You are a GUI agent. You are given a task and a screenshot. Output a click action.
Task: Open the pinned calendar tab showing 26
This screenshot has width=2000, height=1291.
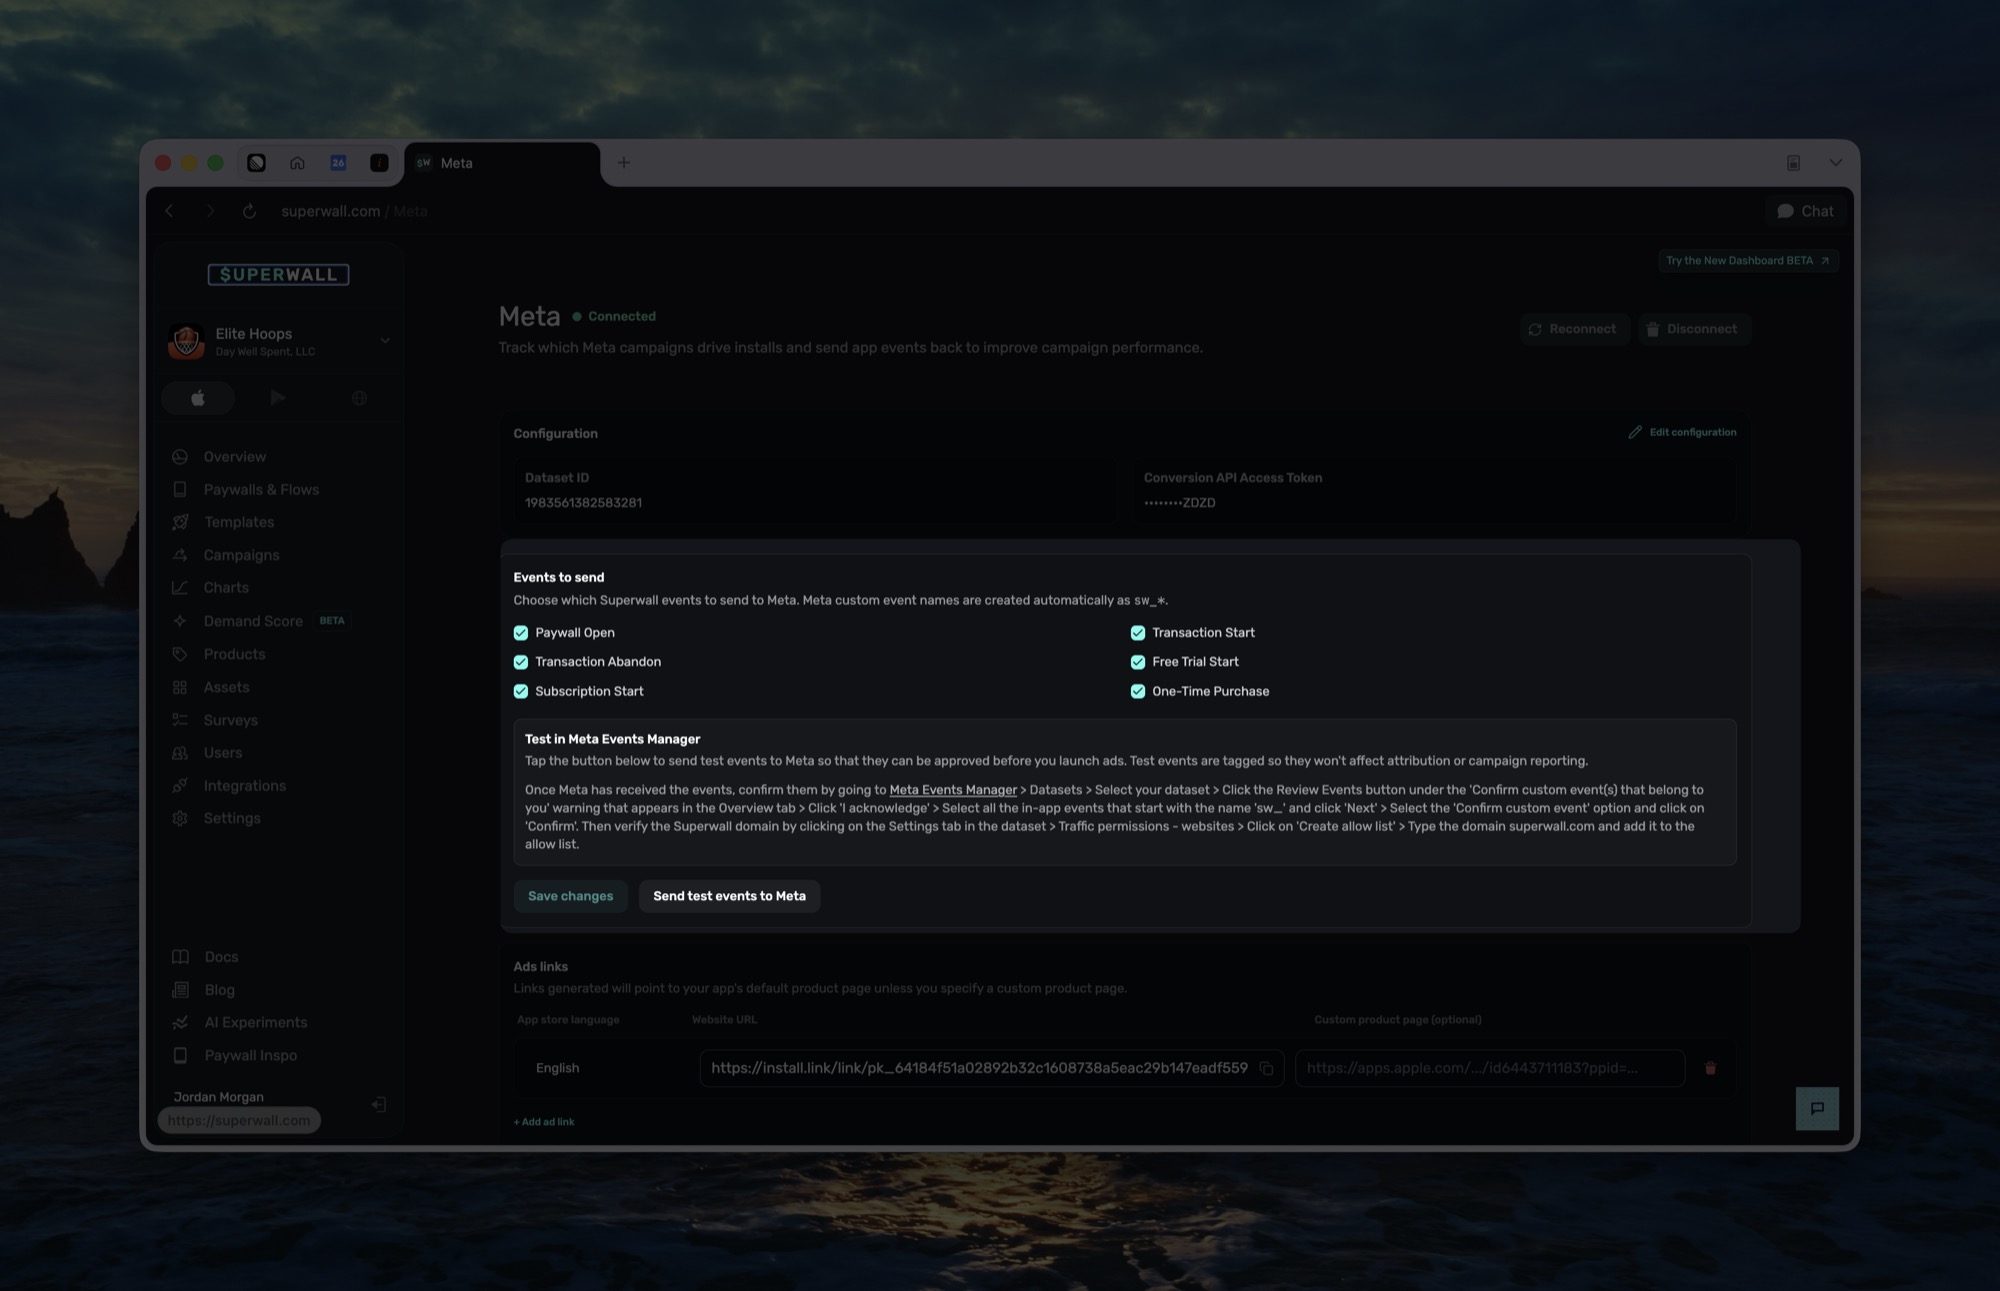click(x=338, y=163)
